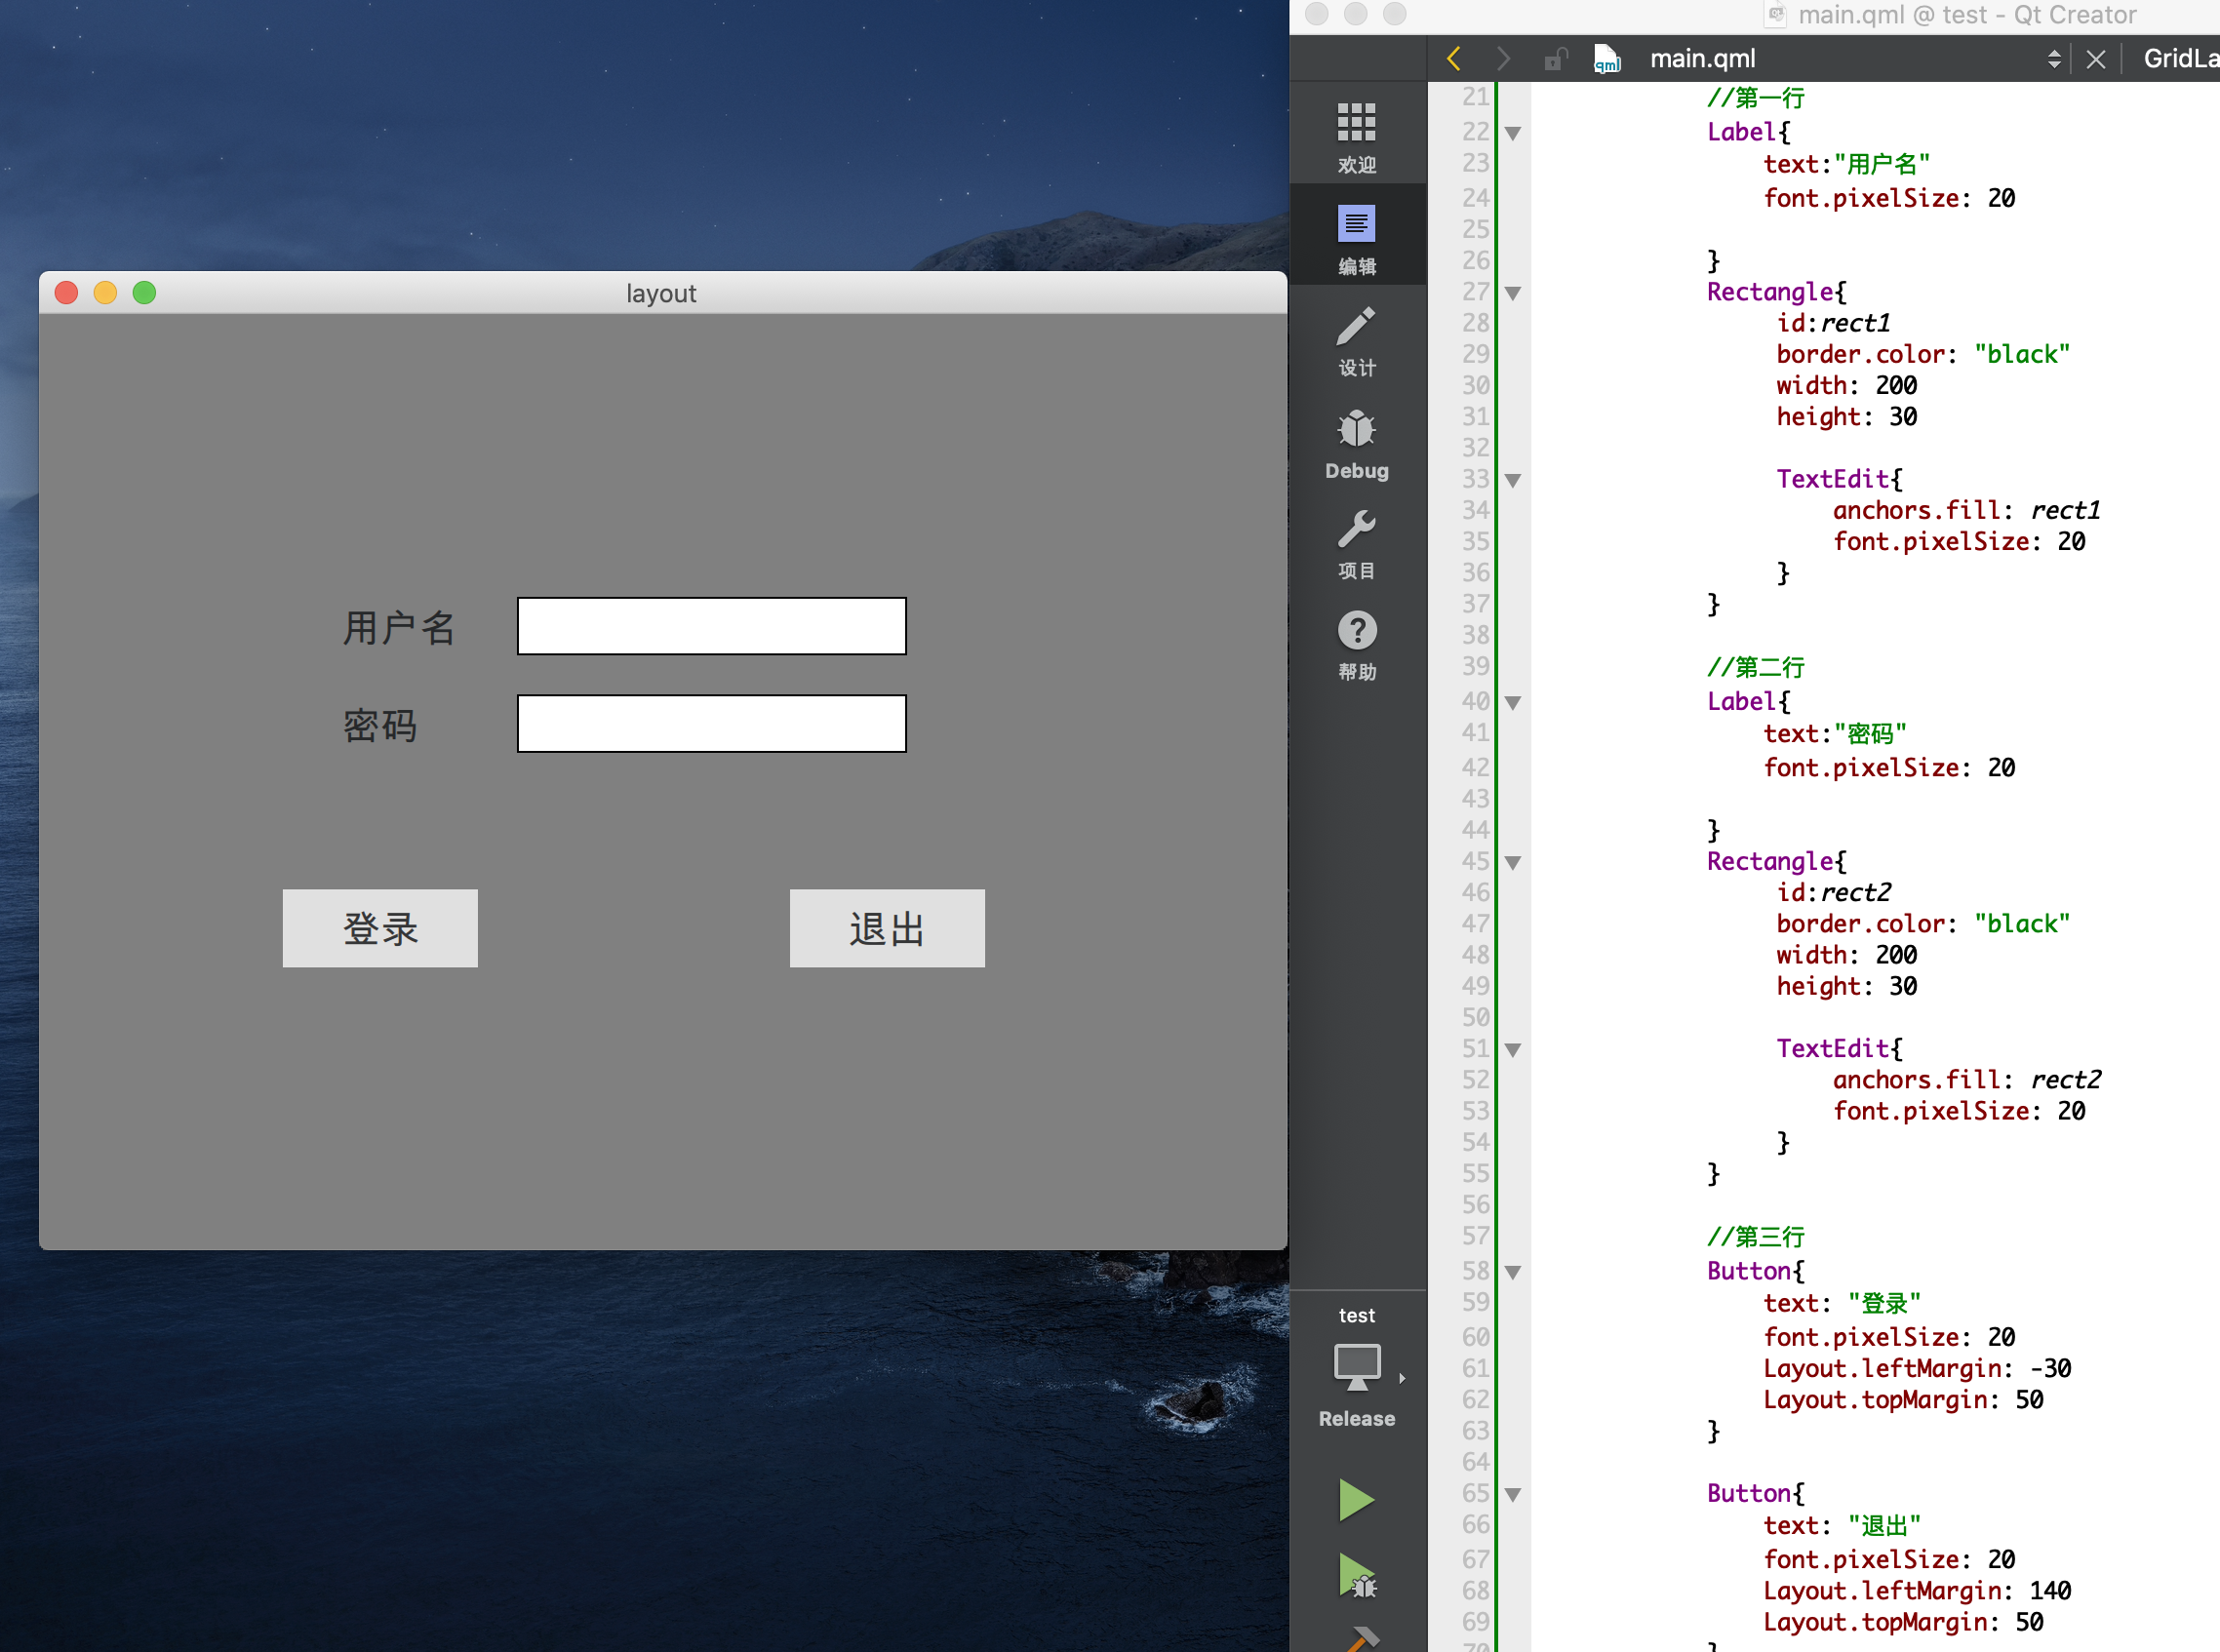
Task: Click the Run (green play) button
Action: tap(1359, 1496)
